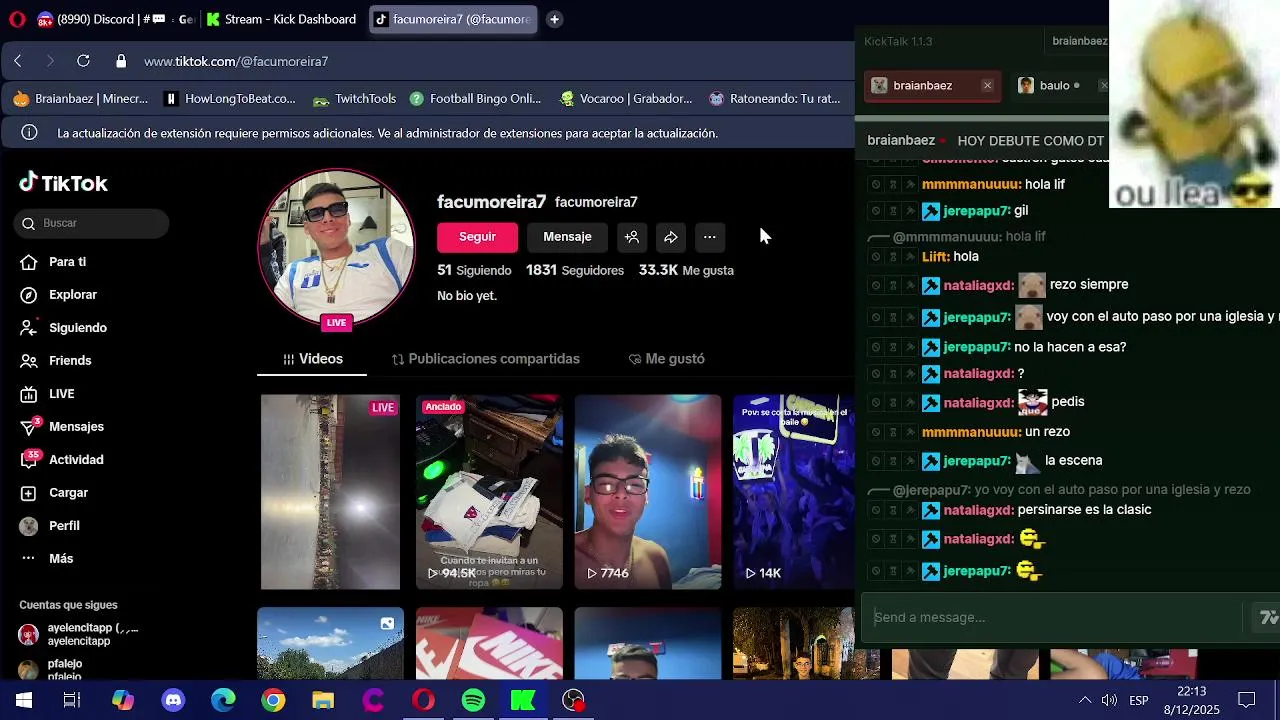
Task: Switch to Publicaciones compartidas tab
Action: [x=485, y=359]
